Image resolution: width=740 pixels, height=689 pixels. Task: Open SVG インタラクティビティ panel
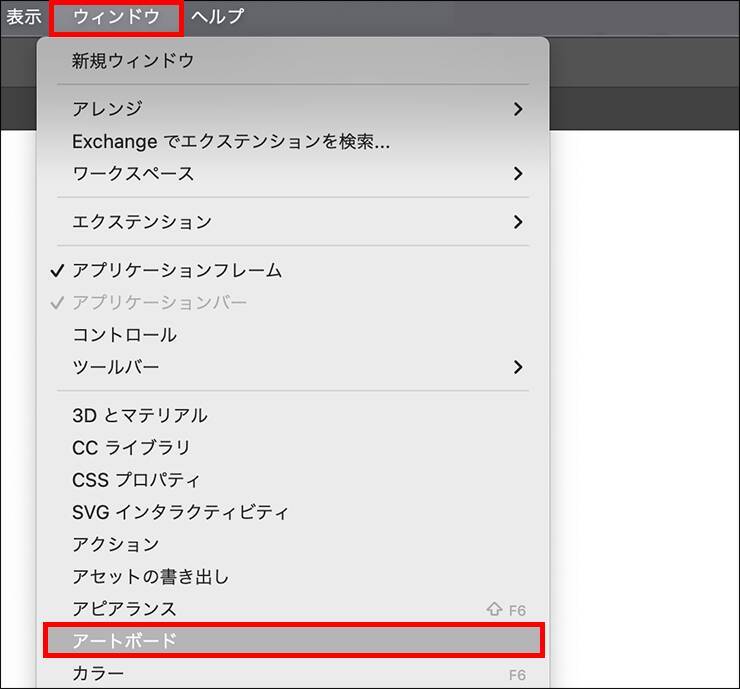click(180, 512)
